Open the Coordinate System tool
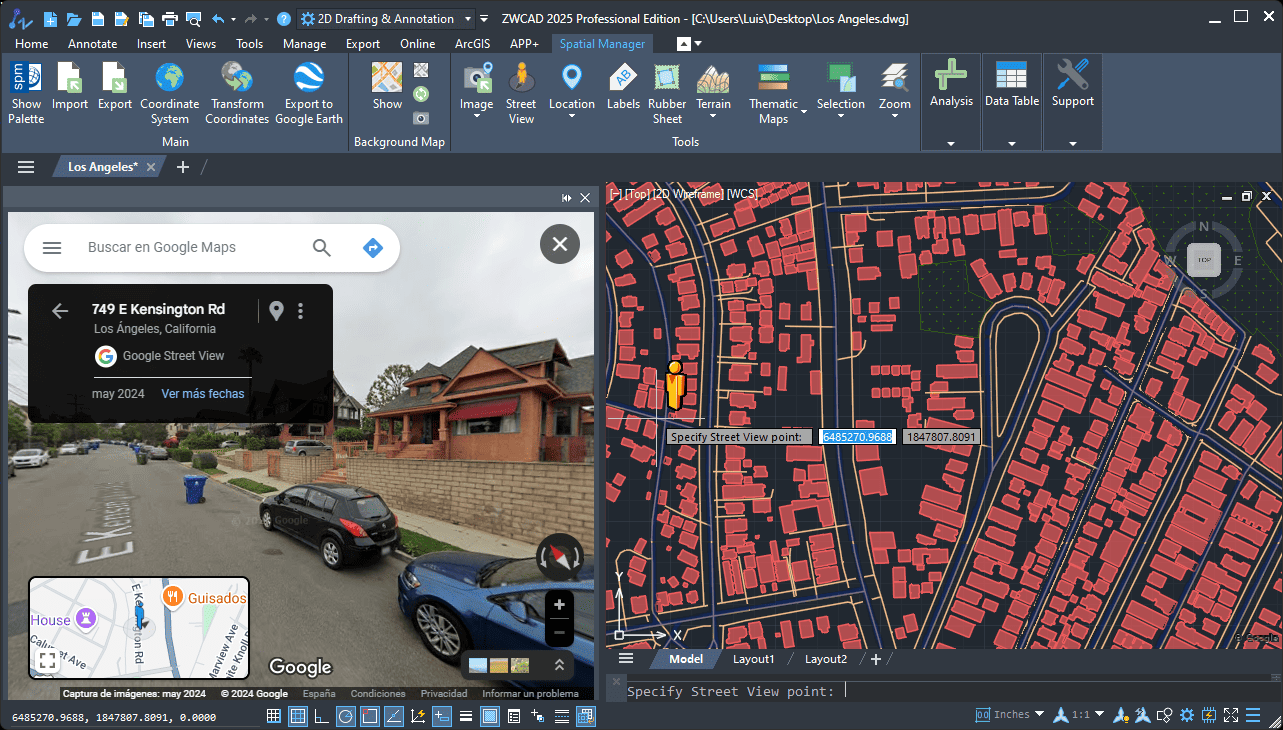 (x=170, y=93)
